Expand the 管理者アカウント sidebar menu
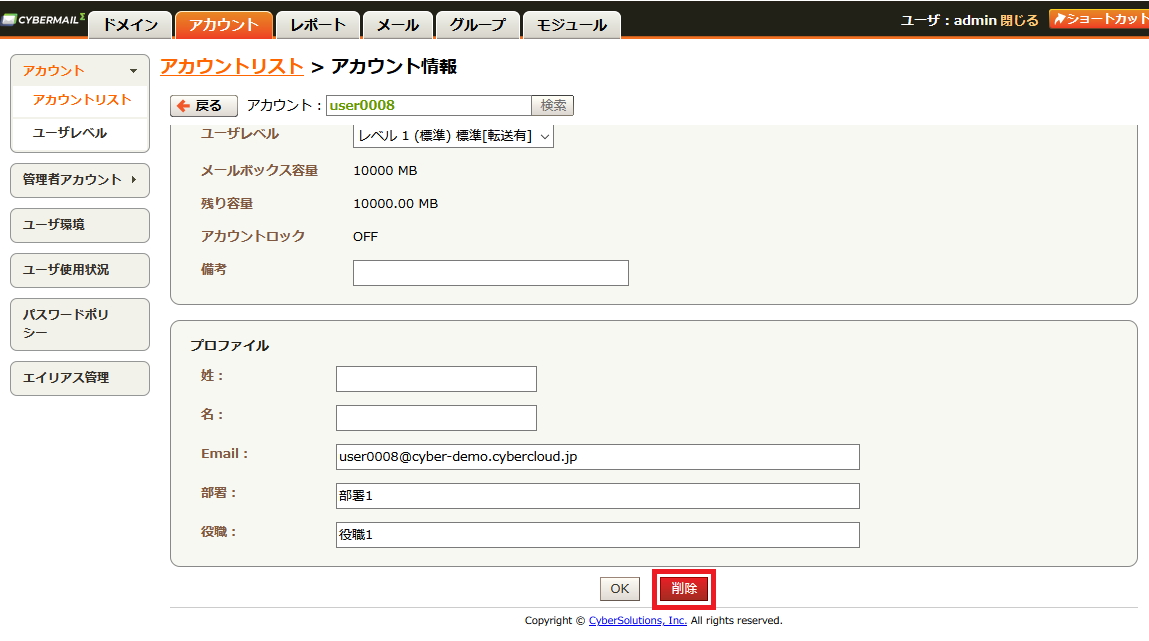 [x=80, y=180]
